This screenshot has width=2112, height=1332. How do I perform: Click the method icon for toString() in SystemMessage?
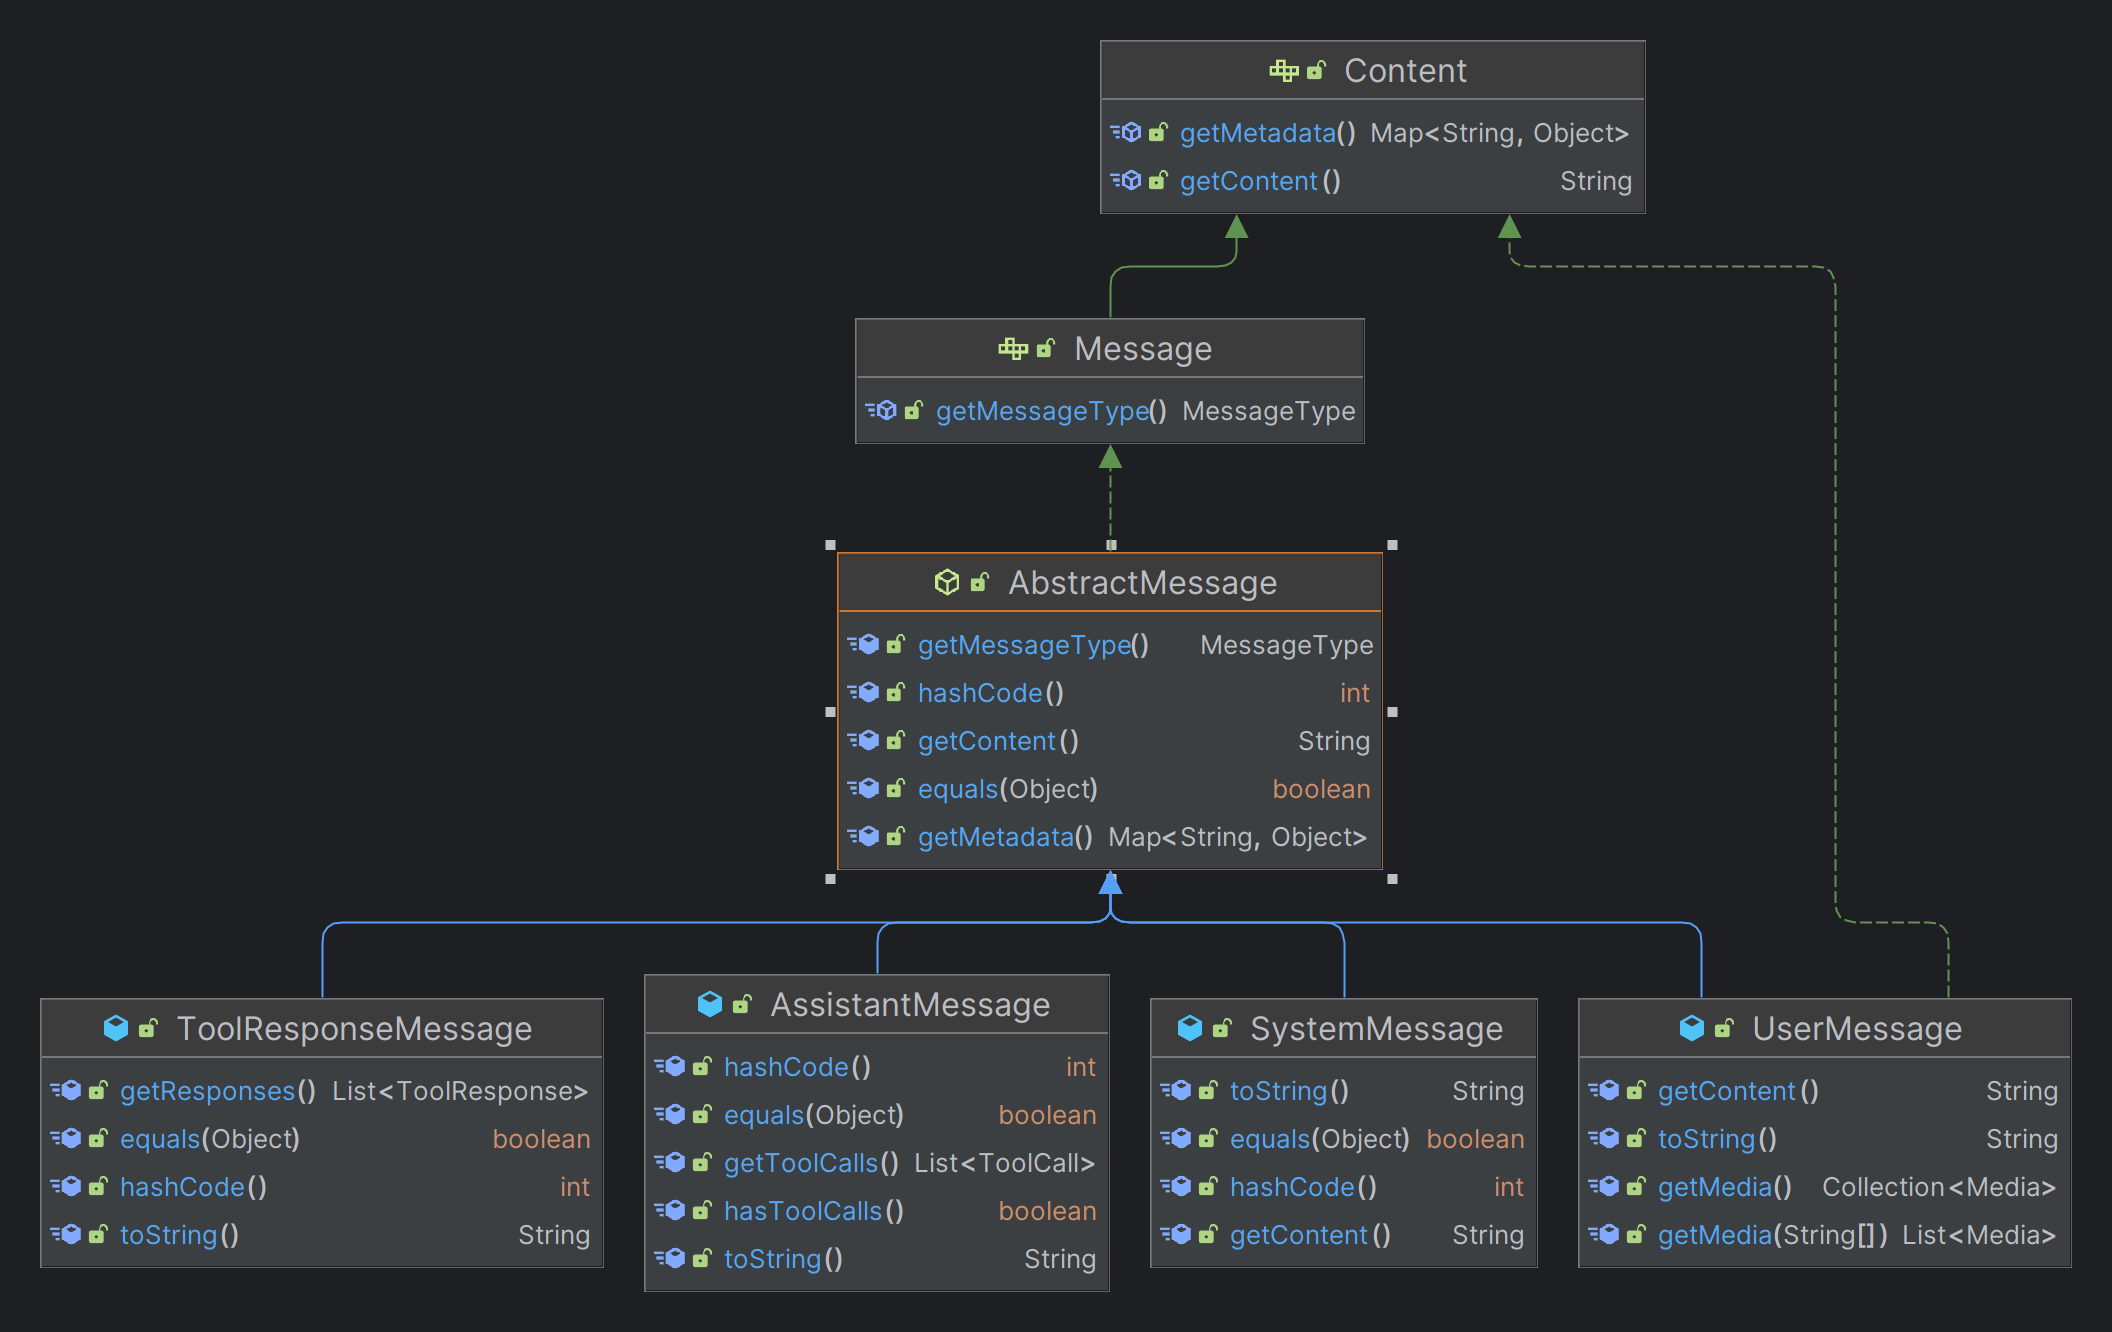tap(1176, 1090)
